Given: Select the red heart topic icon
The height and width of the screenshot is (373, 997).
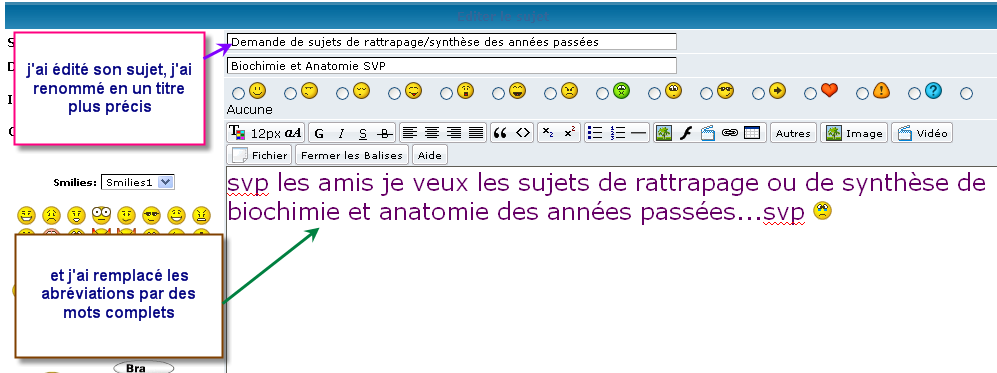Looking at the screenshot, I should [829, 91].
